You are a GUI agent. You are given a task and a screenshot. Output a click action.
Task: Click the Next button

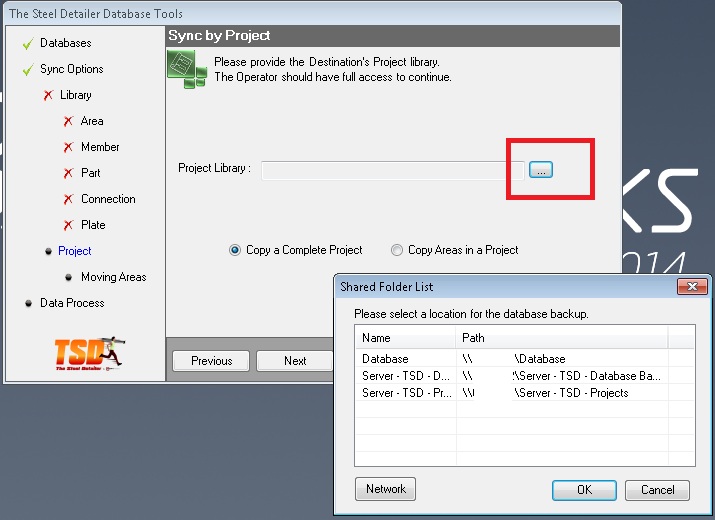pyautogui.click(x=295, y=361)
